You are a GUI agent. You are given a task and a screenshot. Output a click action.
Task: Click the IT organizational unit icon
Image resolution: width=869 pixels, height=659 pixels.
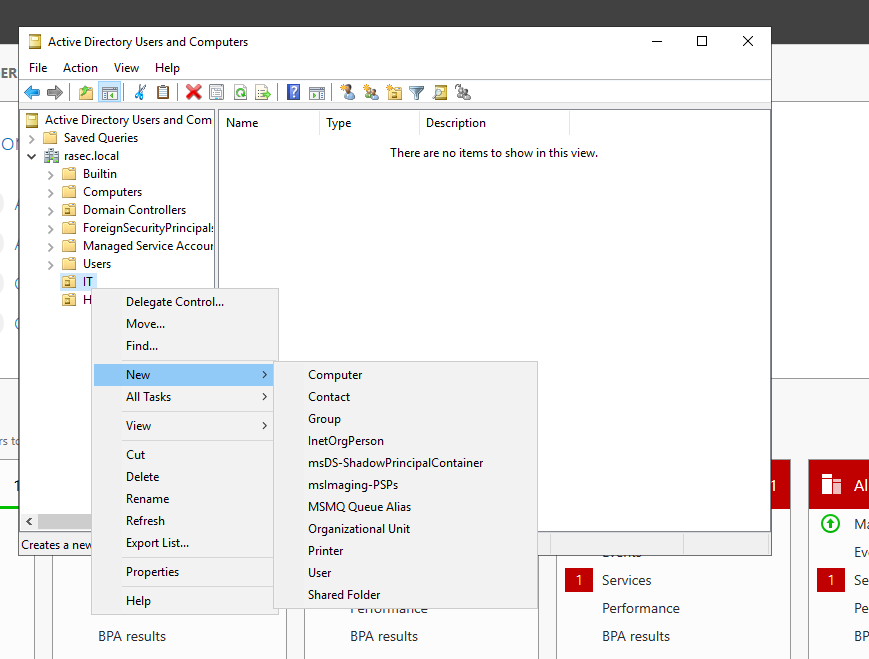pyautogui.click(x=69, y=282)
